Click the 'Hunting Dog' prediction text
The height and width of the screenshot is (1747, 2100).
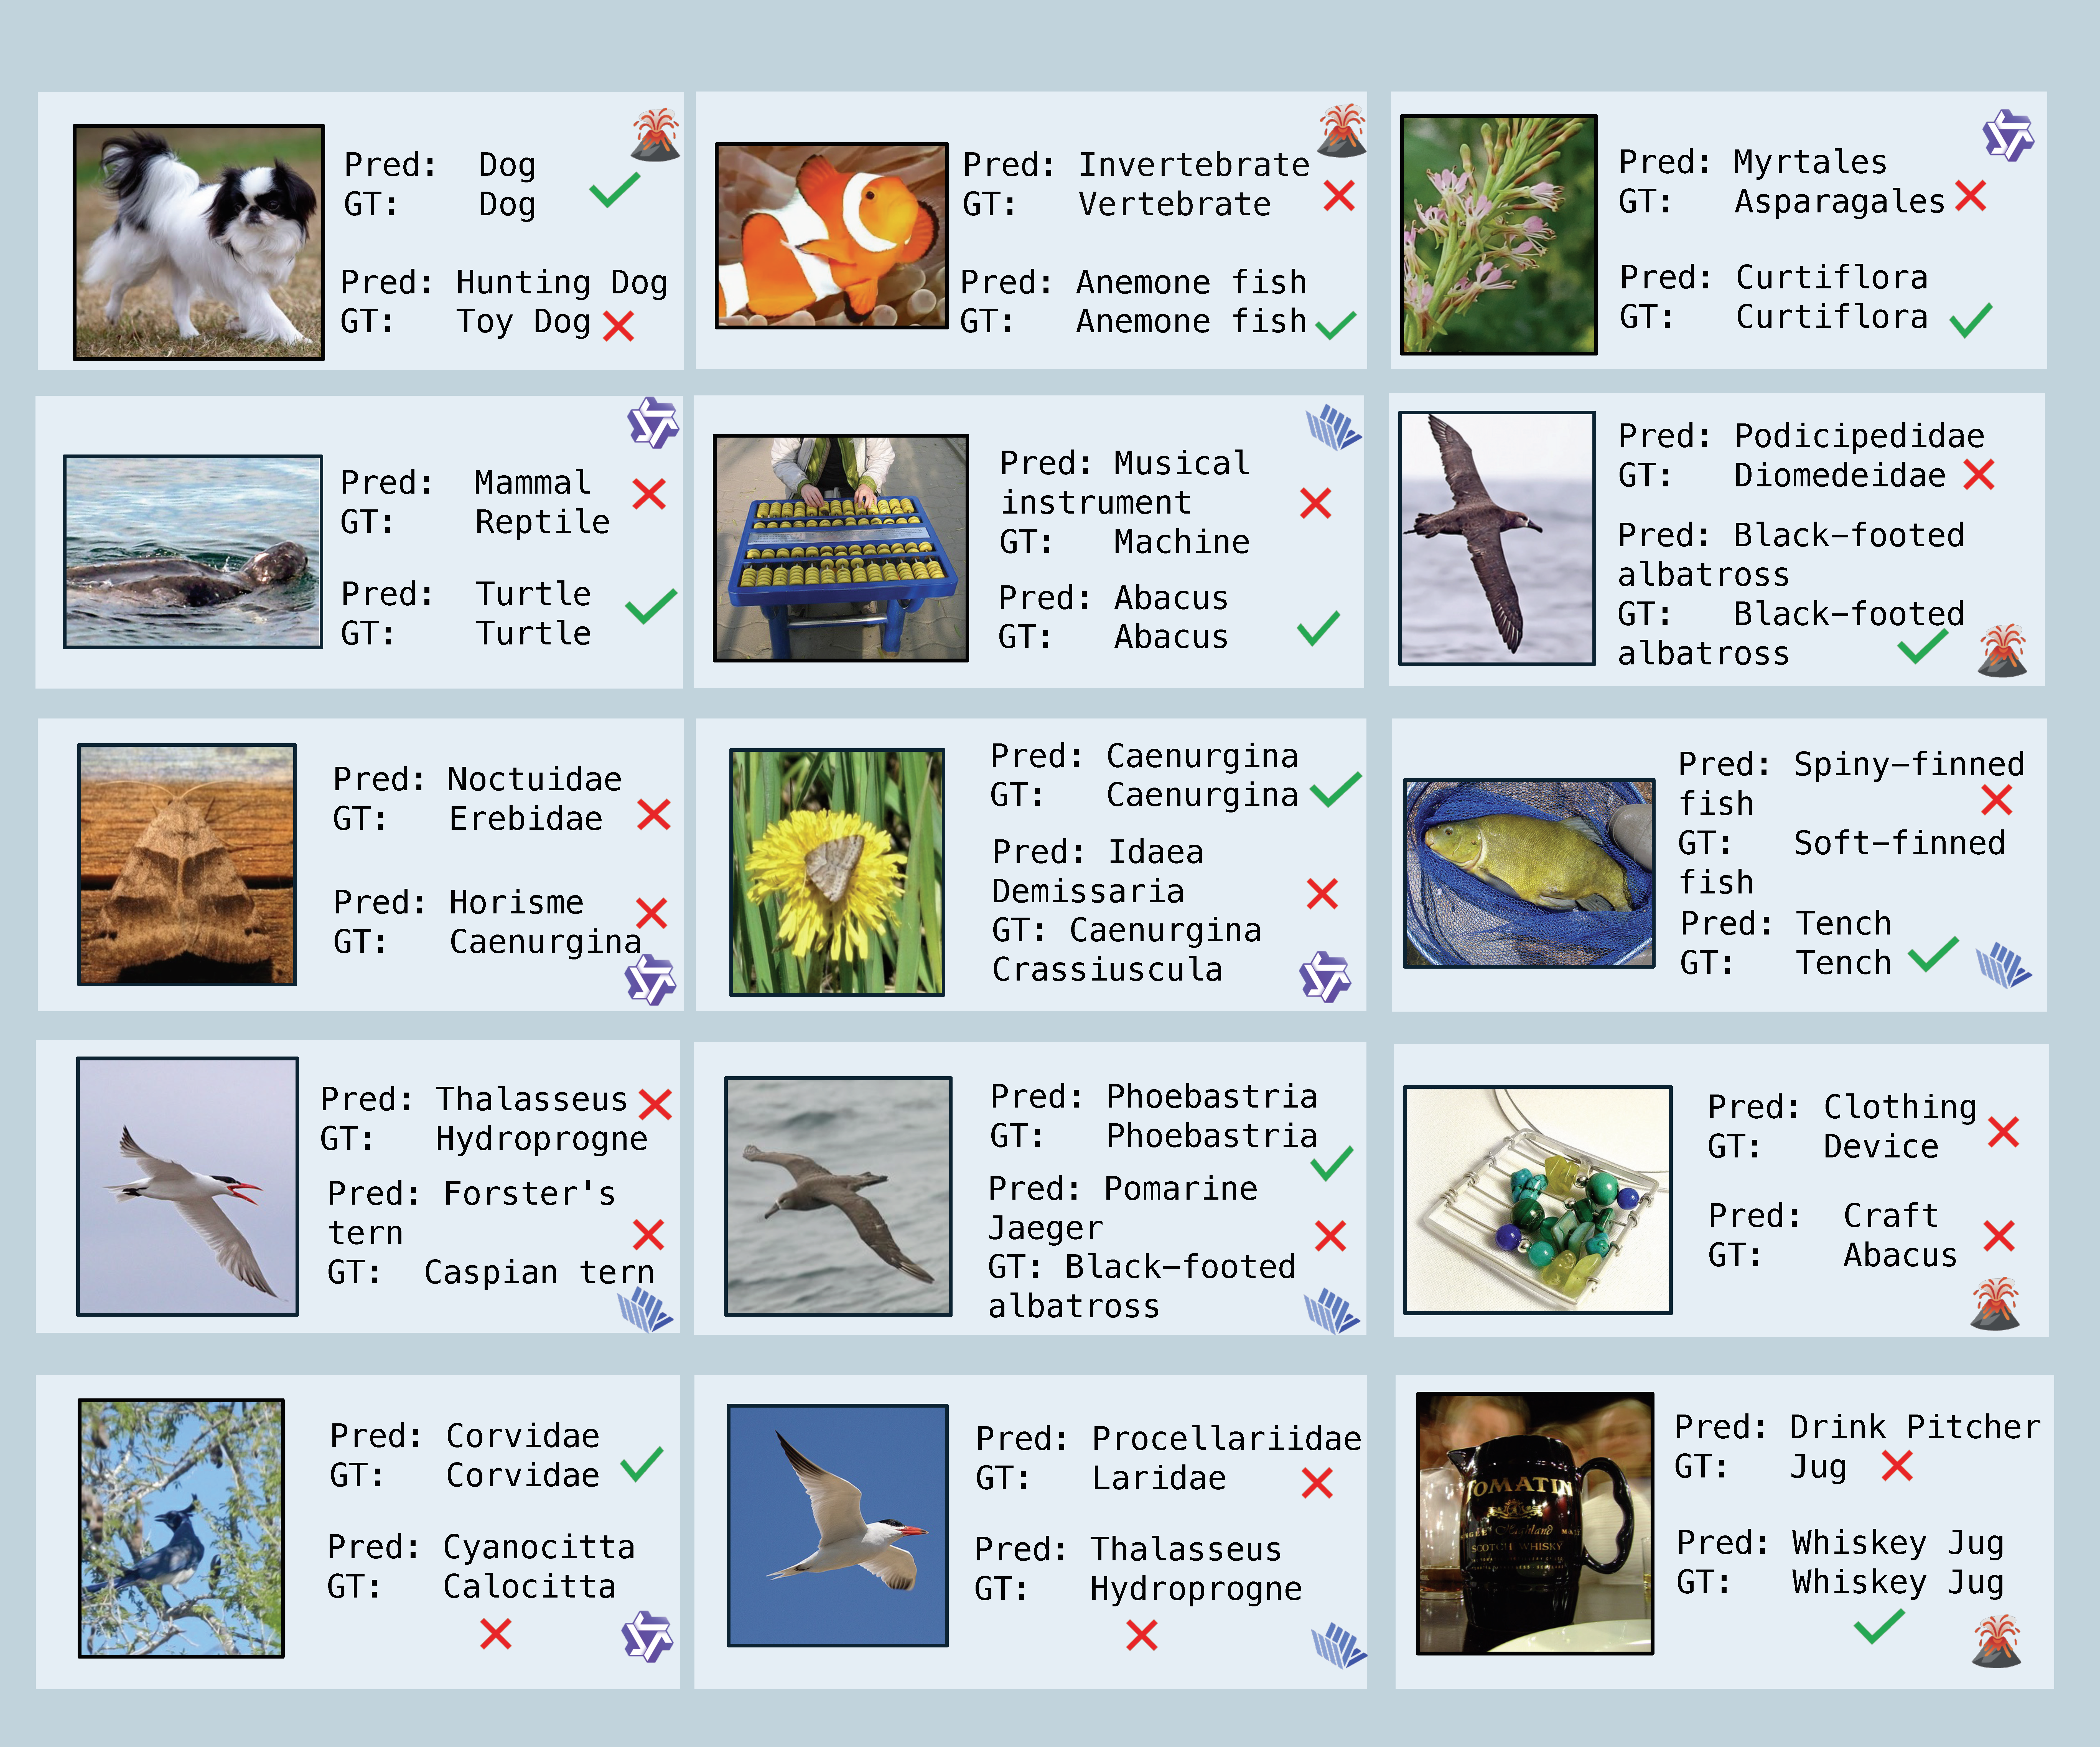[x=562, y=283]
